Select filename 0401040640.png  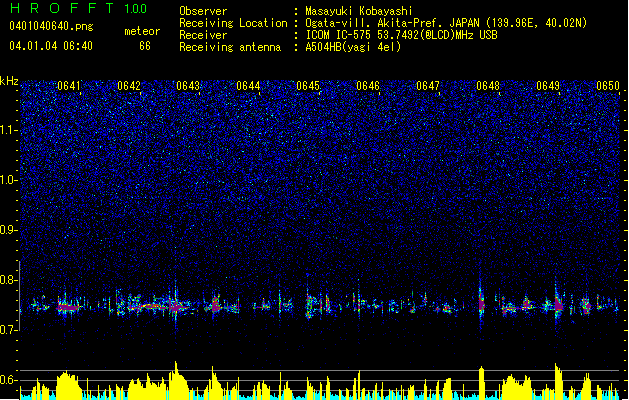[51, 26]
